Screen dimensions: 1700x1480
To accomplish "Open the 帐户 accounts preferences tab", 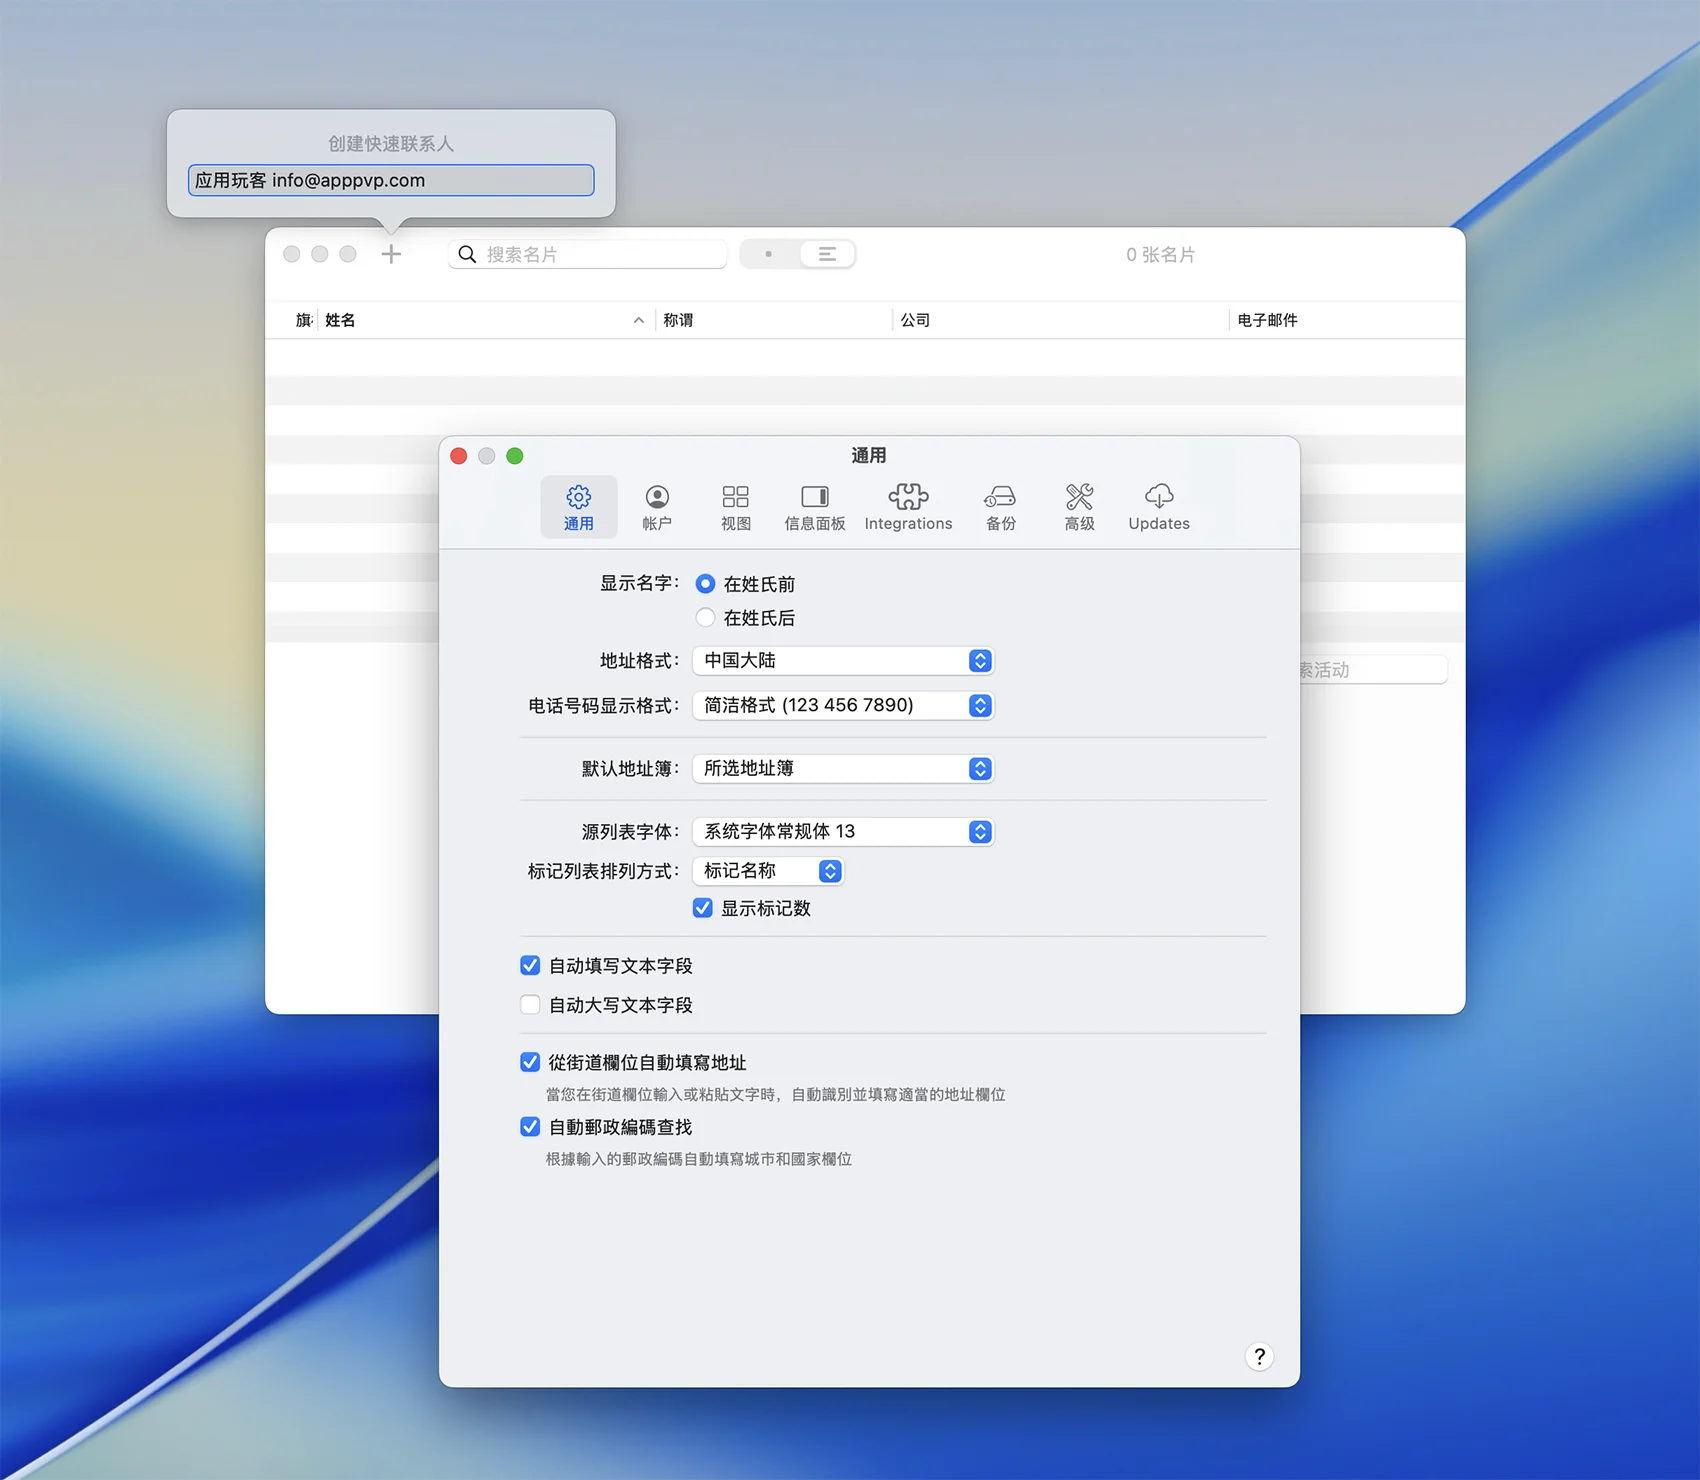I will (x=656, y=507).
